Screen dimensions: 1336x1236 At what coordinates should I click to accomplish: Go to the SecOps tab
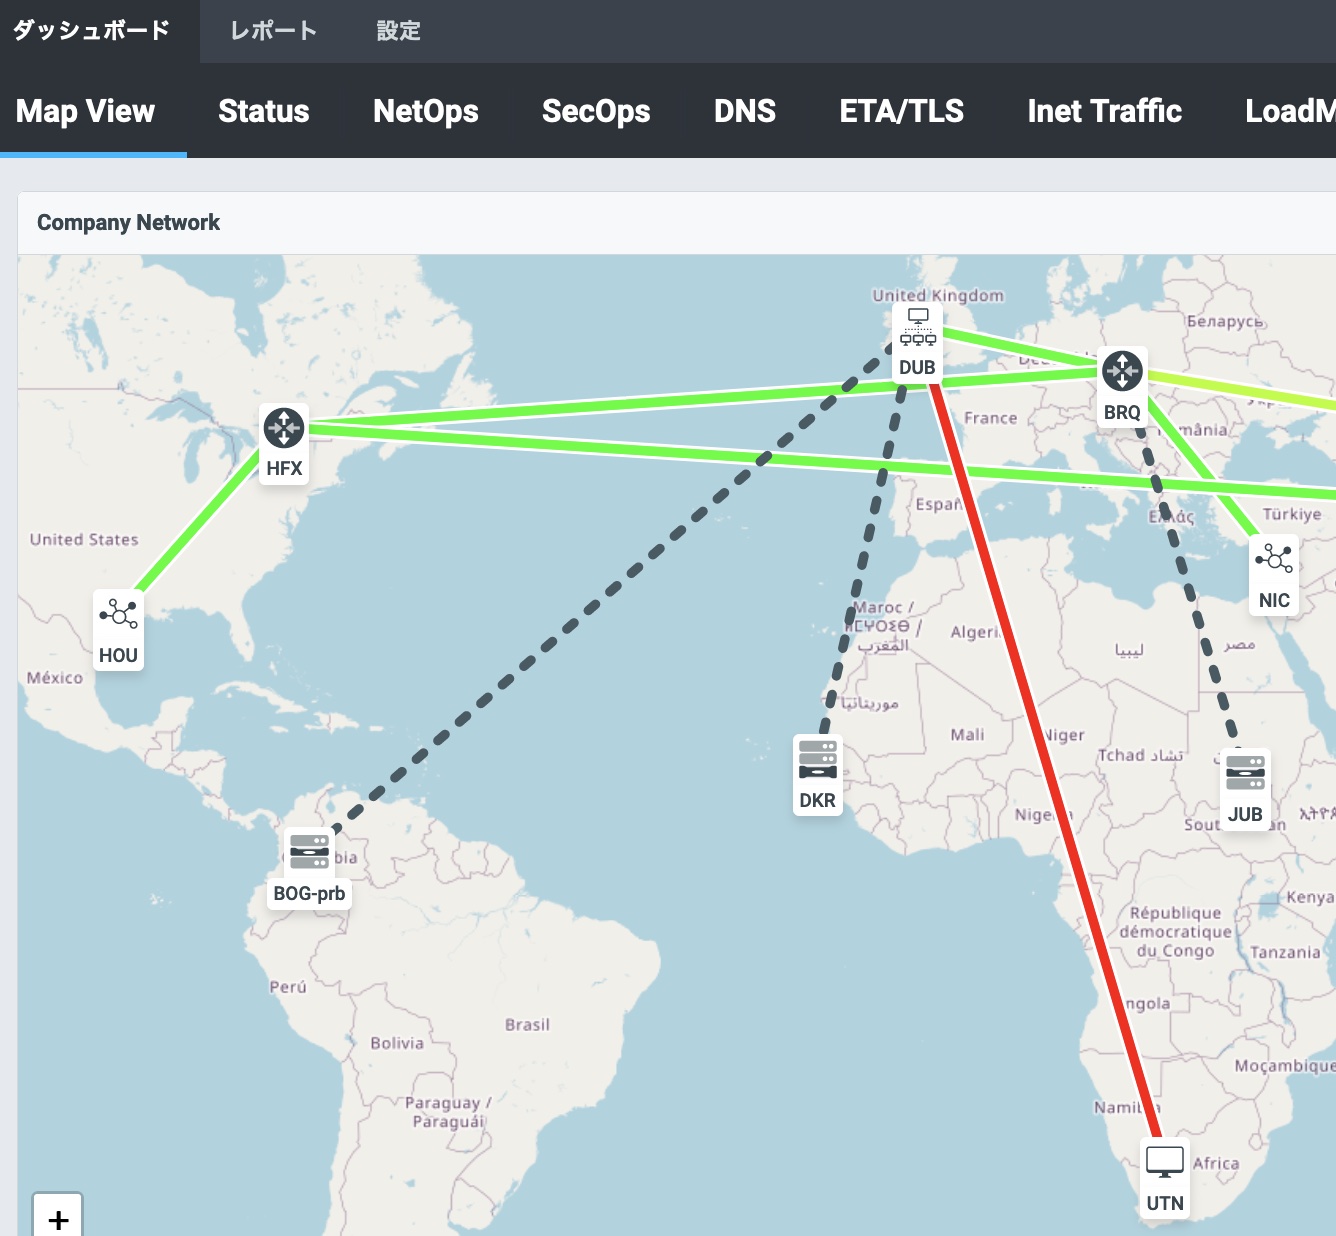(x=596, y=111)
